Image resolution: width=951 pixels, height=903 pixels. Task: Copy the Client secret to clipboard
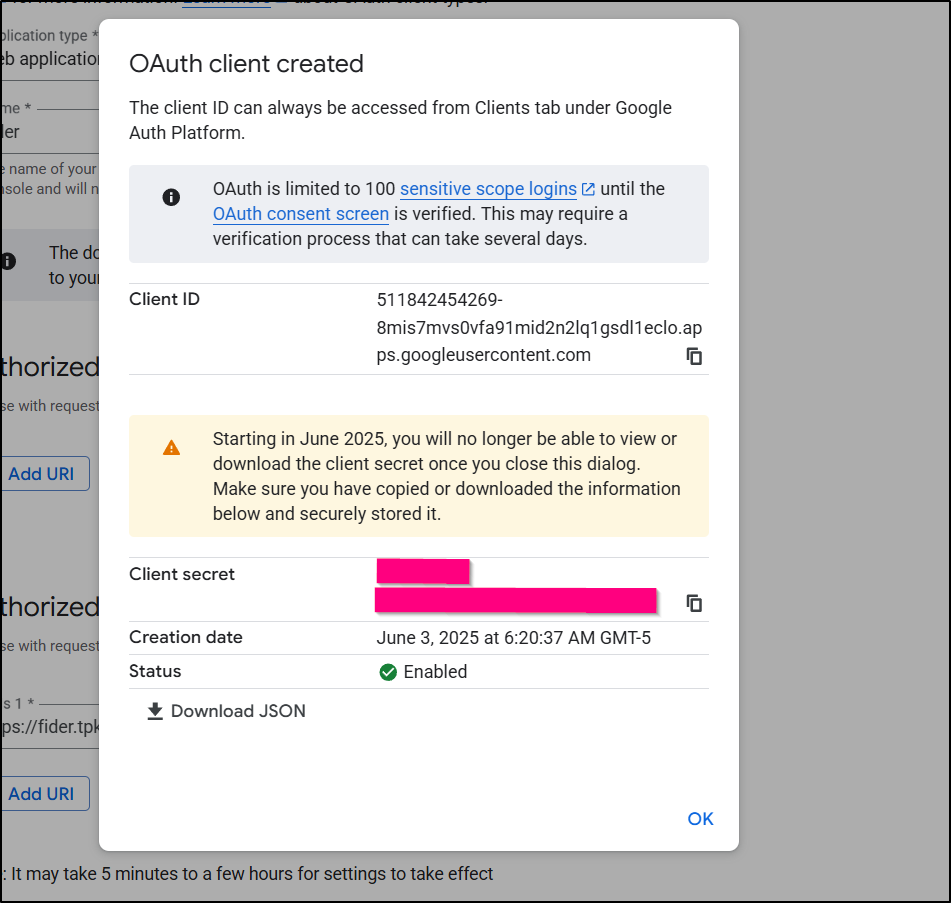point(694,603)
